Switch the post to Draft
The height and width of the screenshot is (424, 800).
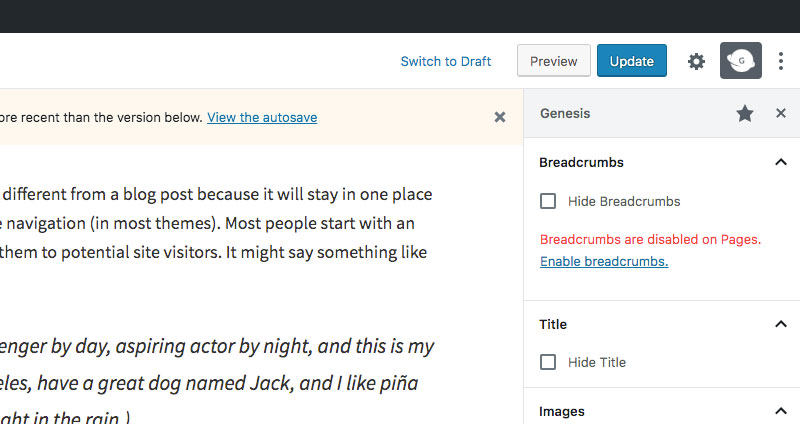click(445, 61)
